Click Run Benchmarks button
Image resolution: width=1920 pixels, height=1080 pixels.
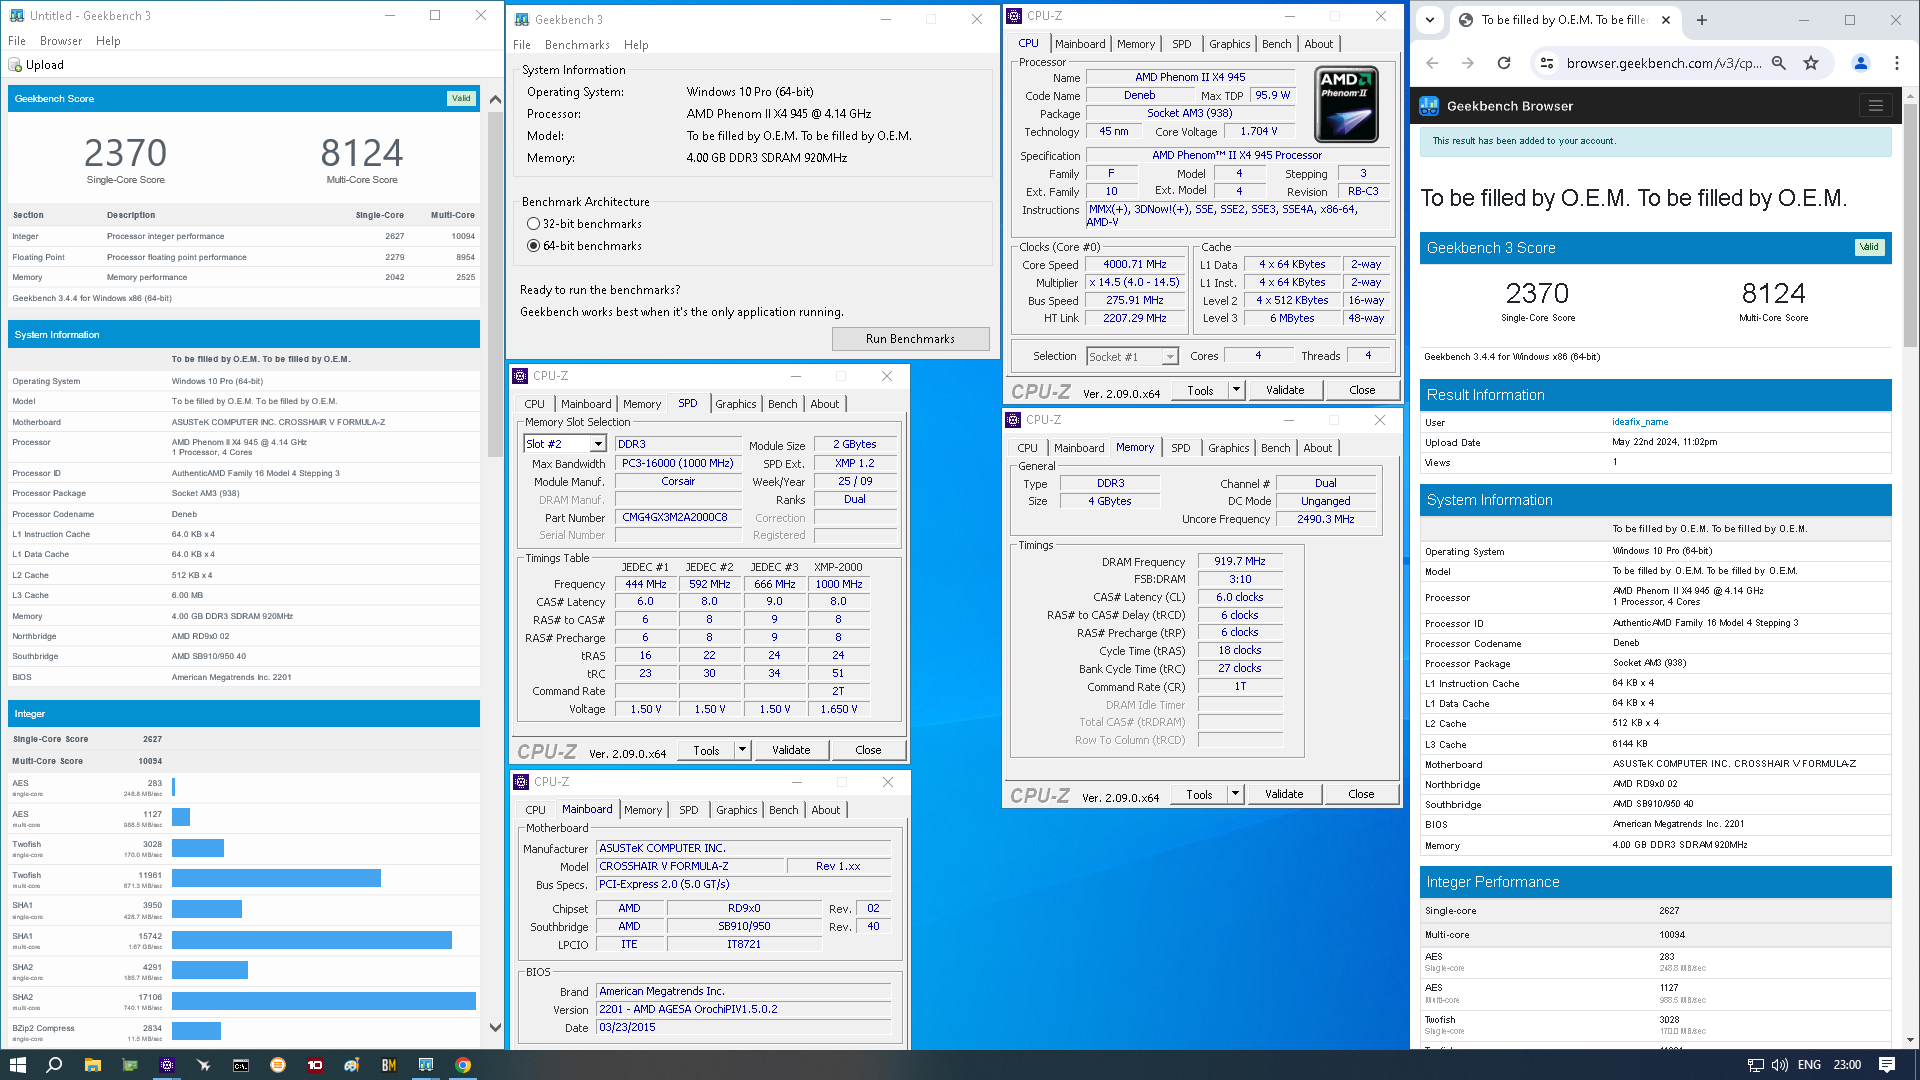(x=910, y=339)
